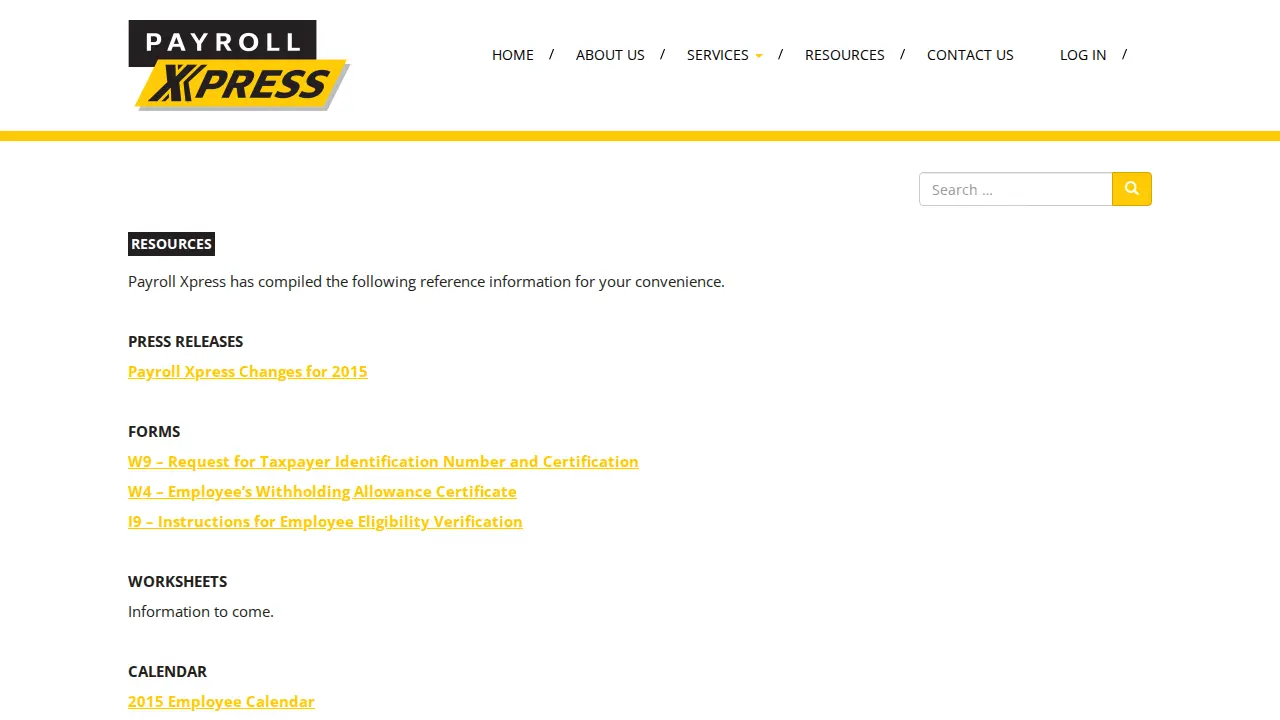Click the Payroll Xpress logo
The height and width of the screenshot is (720, 1280).
tap(239, 65)
